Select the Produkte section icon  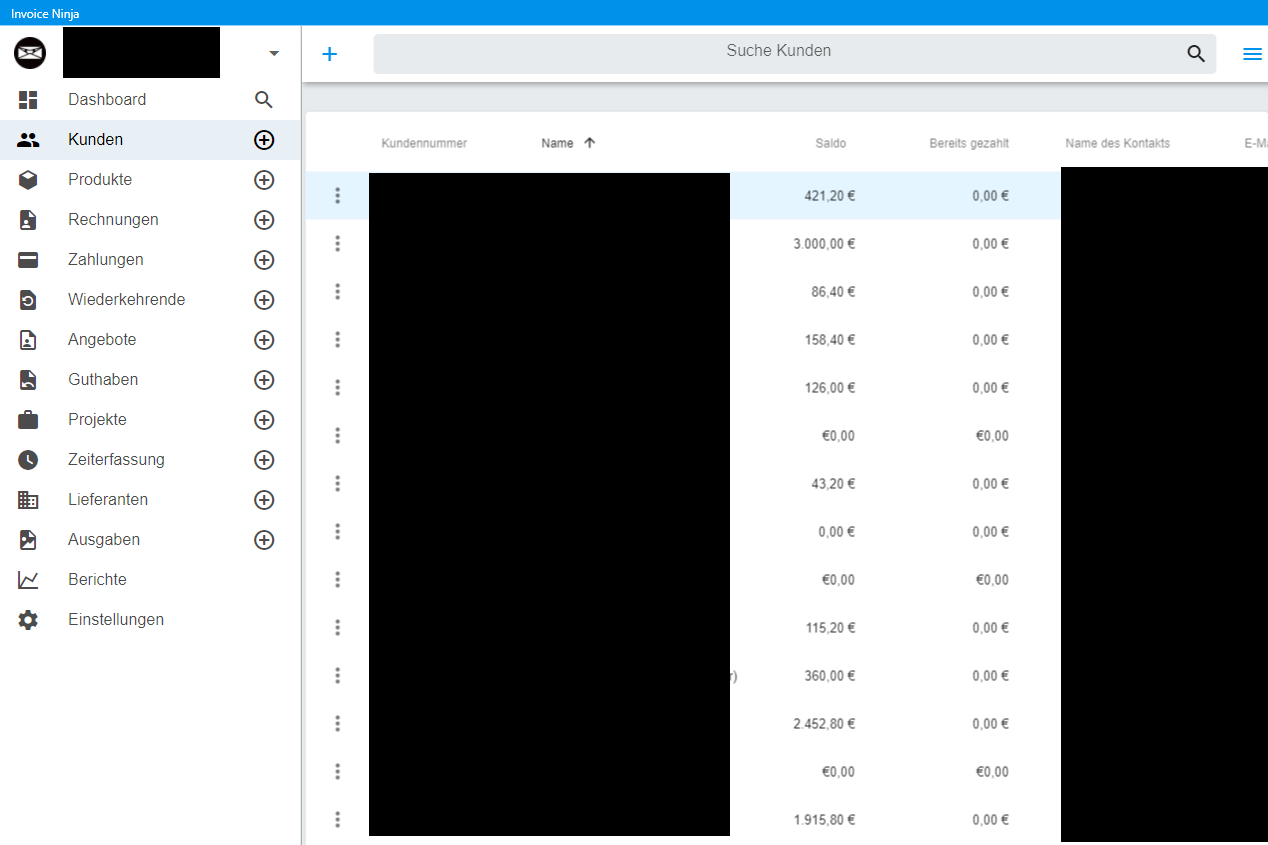pos(27,179)
